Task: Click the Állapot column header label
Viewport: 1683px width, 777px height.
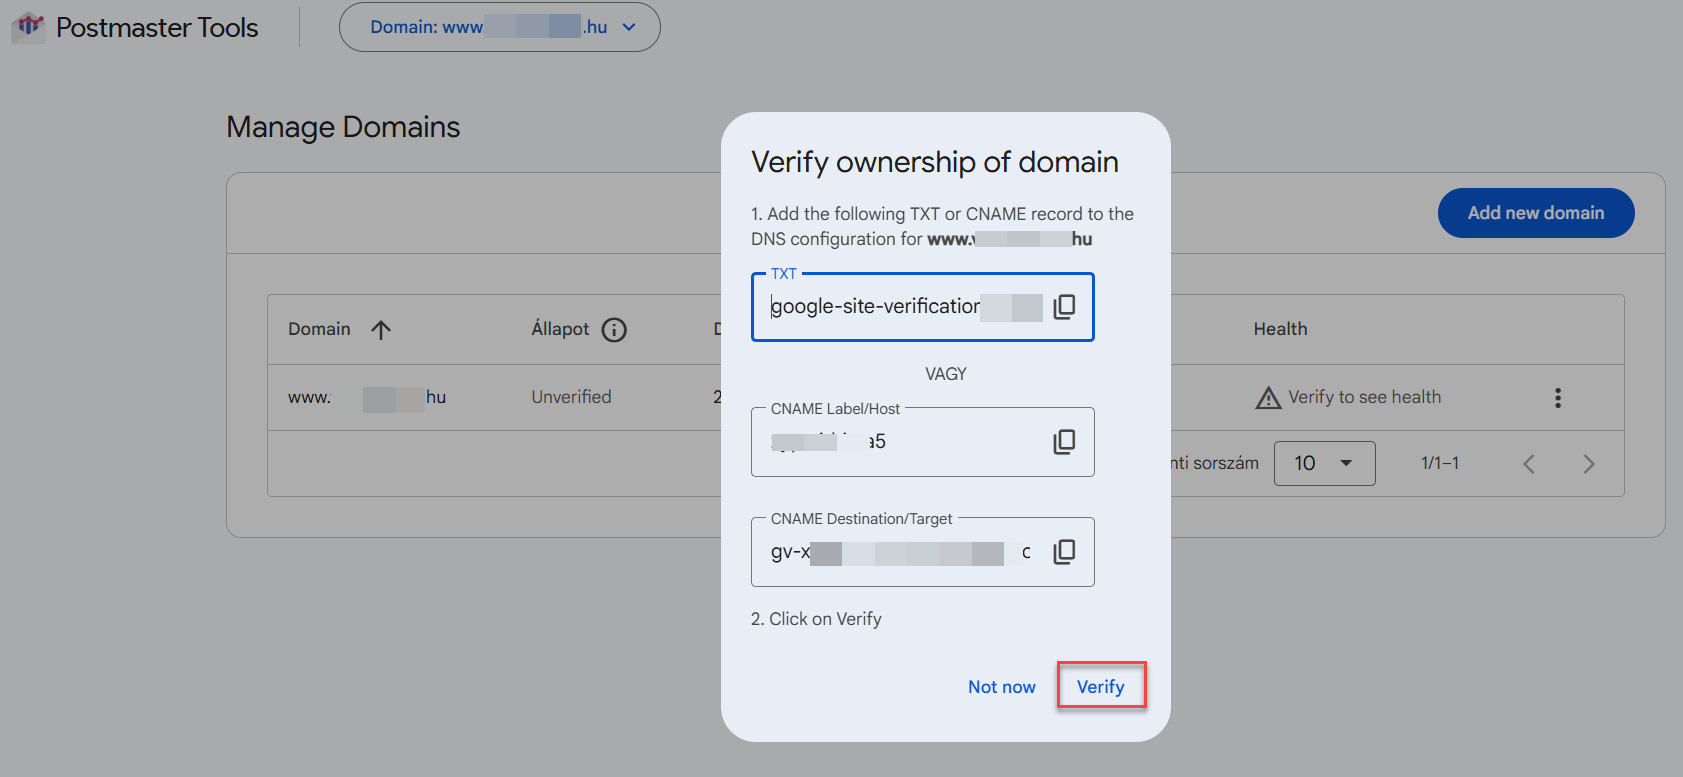Action: point(560,329)
